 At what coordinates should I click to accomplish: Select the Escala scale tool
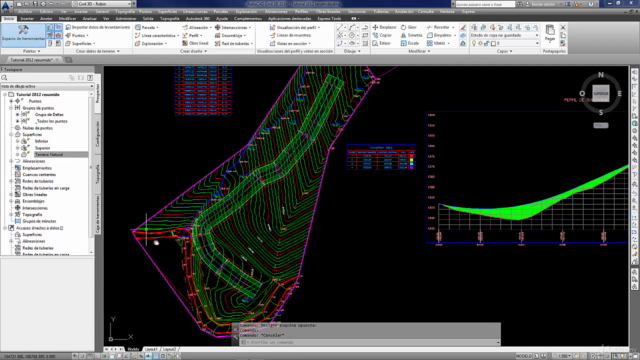point(410,43)
